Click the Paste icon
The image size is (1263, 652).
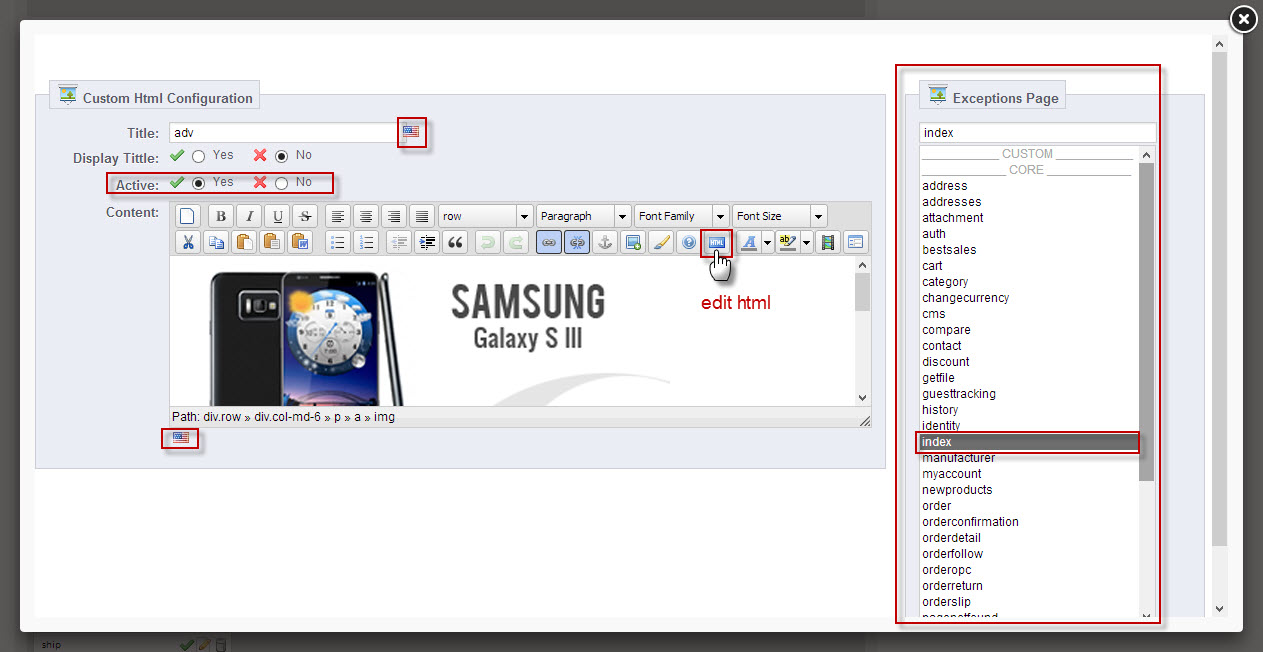click(x=244, y=242)
